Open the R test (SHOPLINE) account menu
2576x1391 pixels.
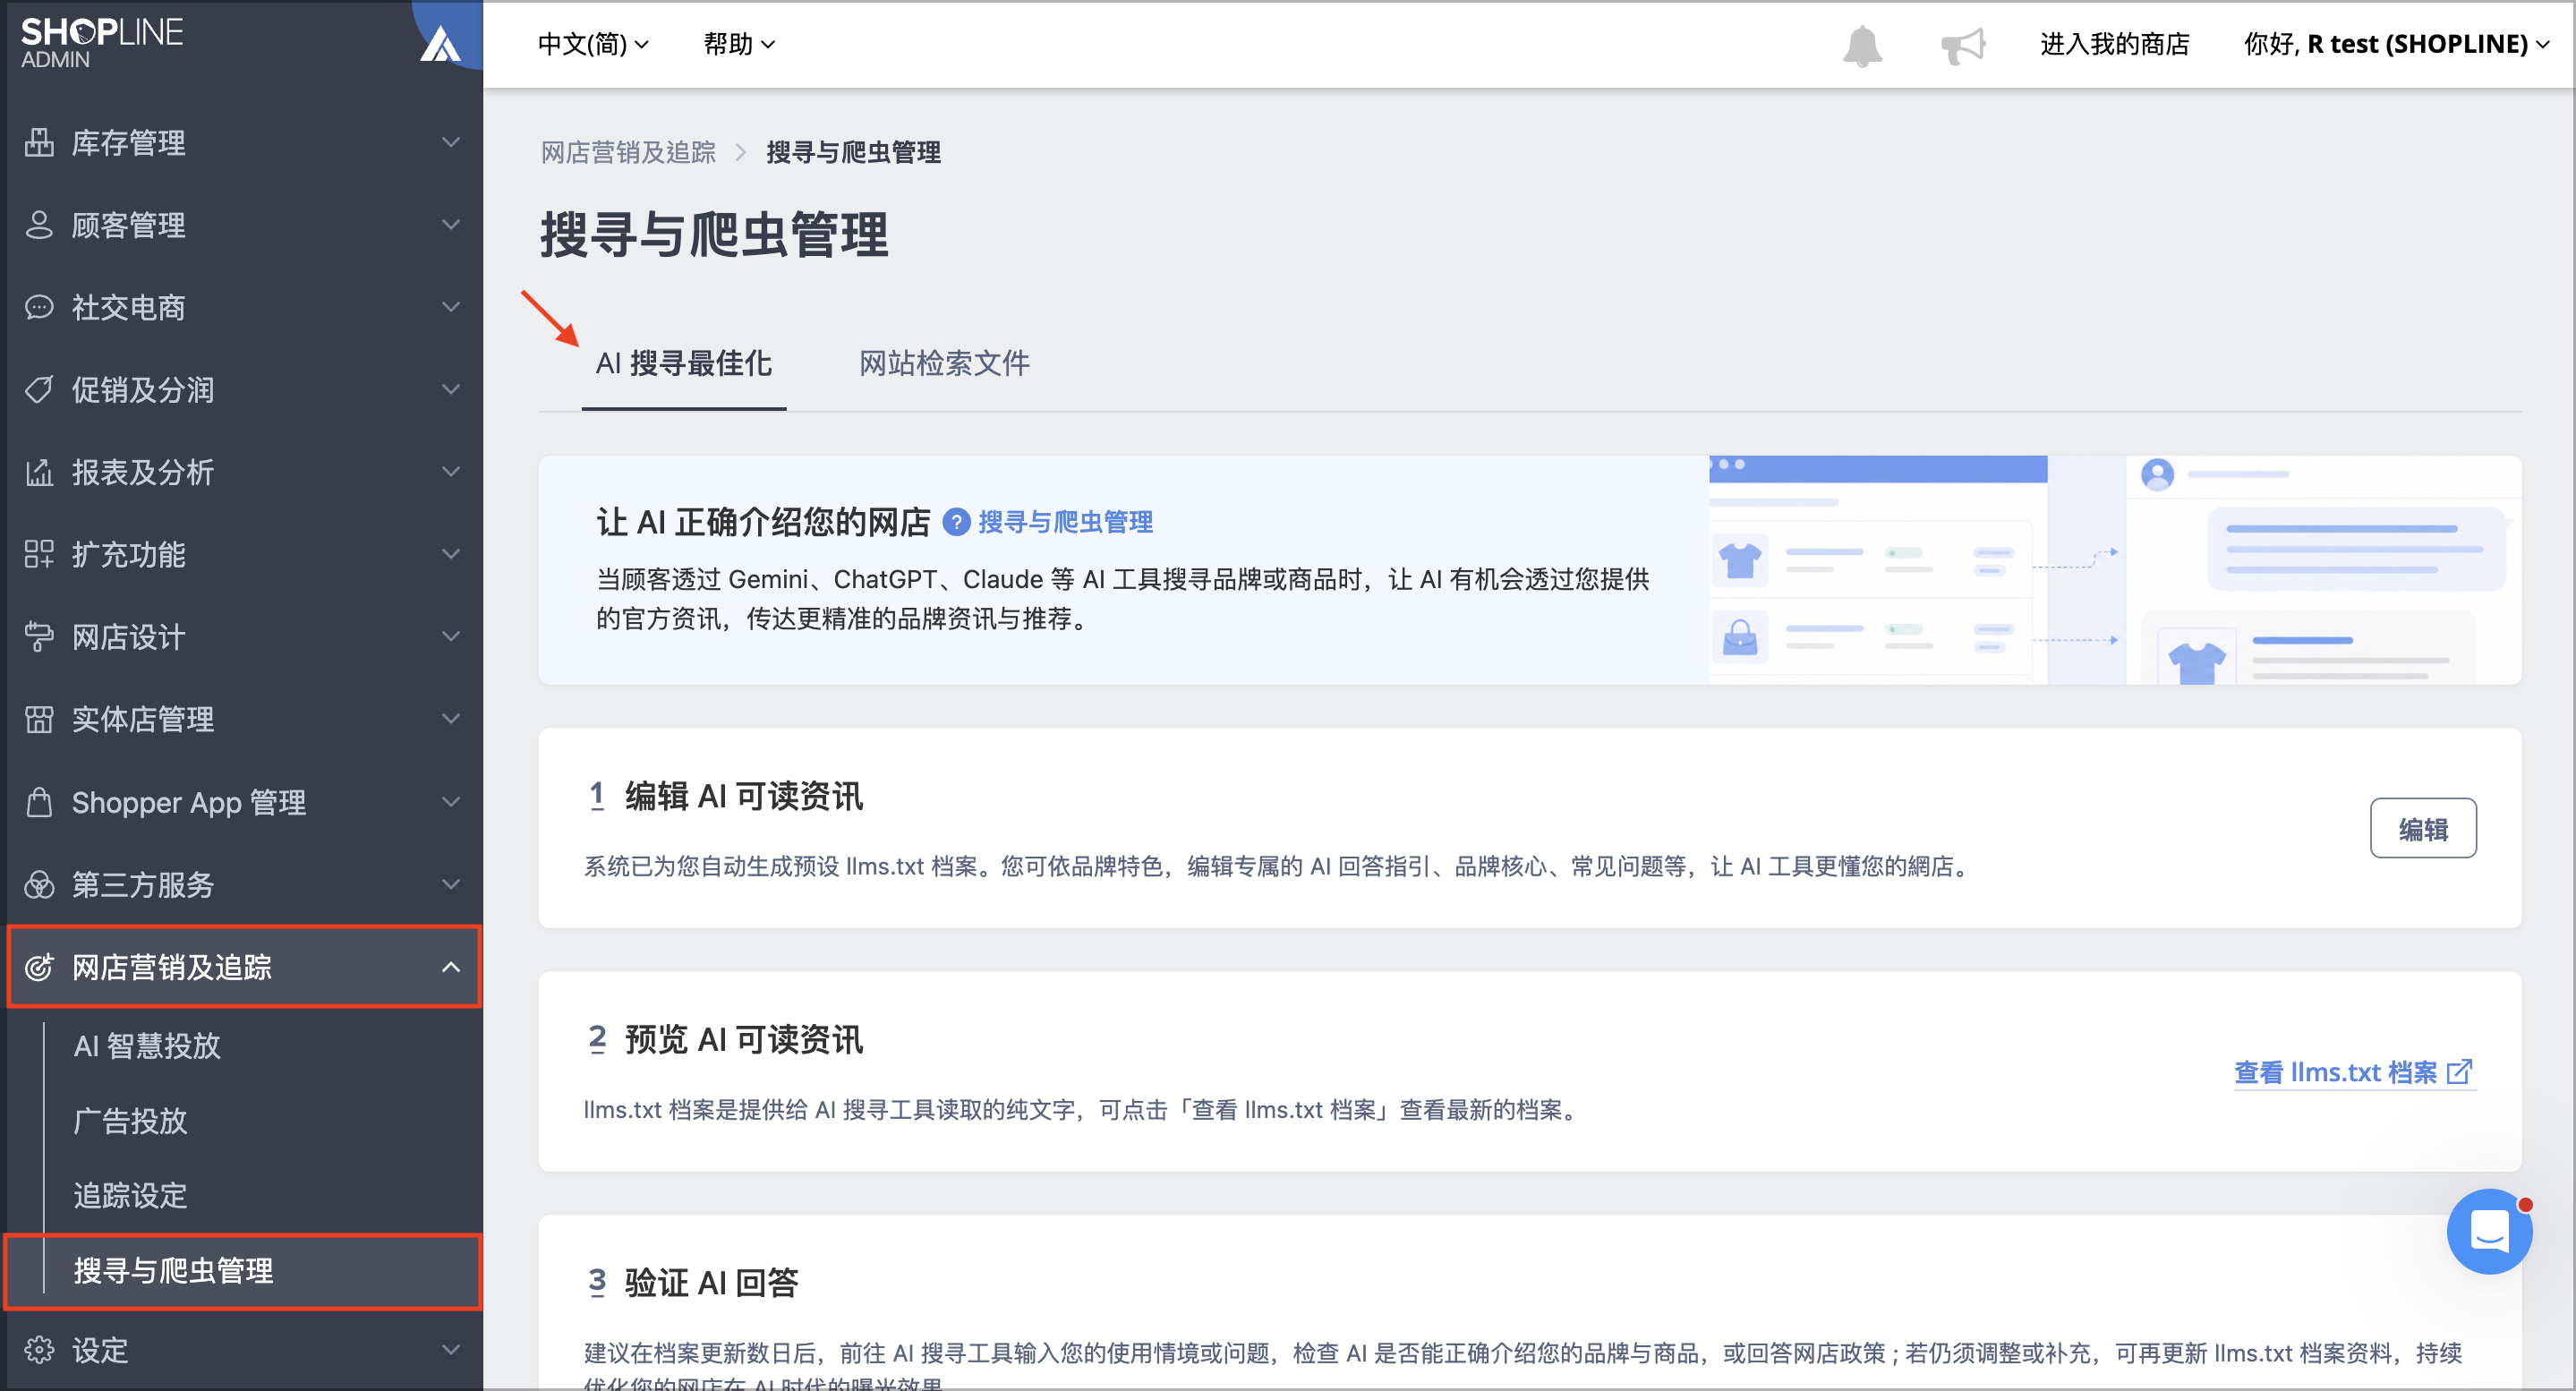click(x=2396, y=44)
